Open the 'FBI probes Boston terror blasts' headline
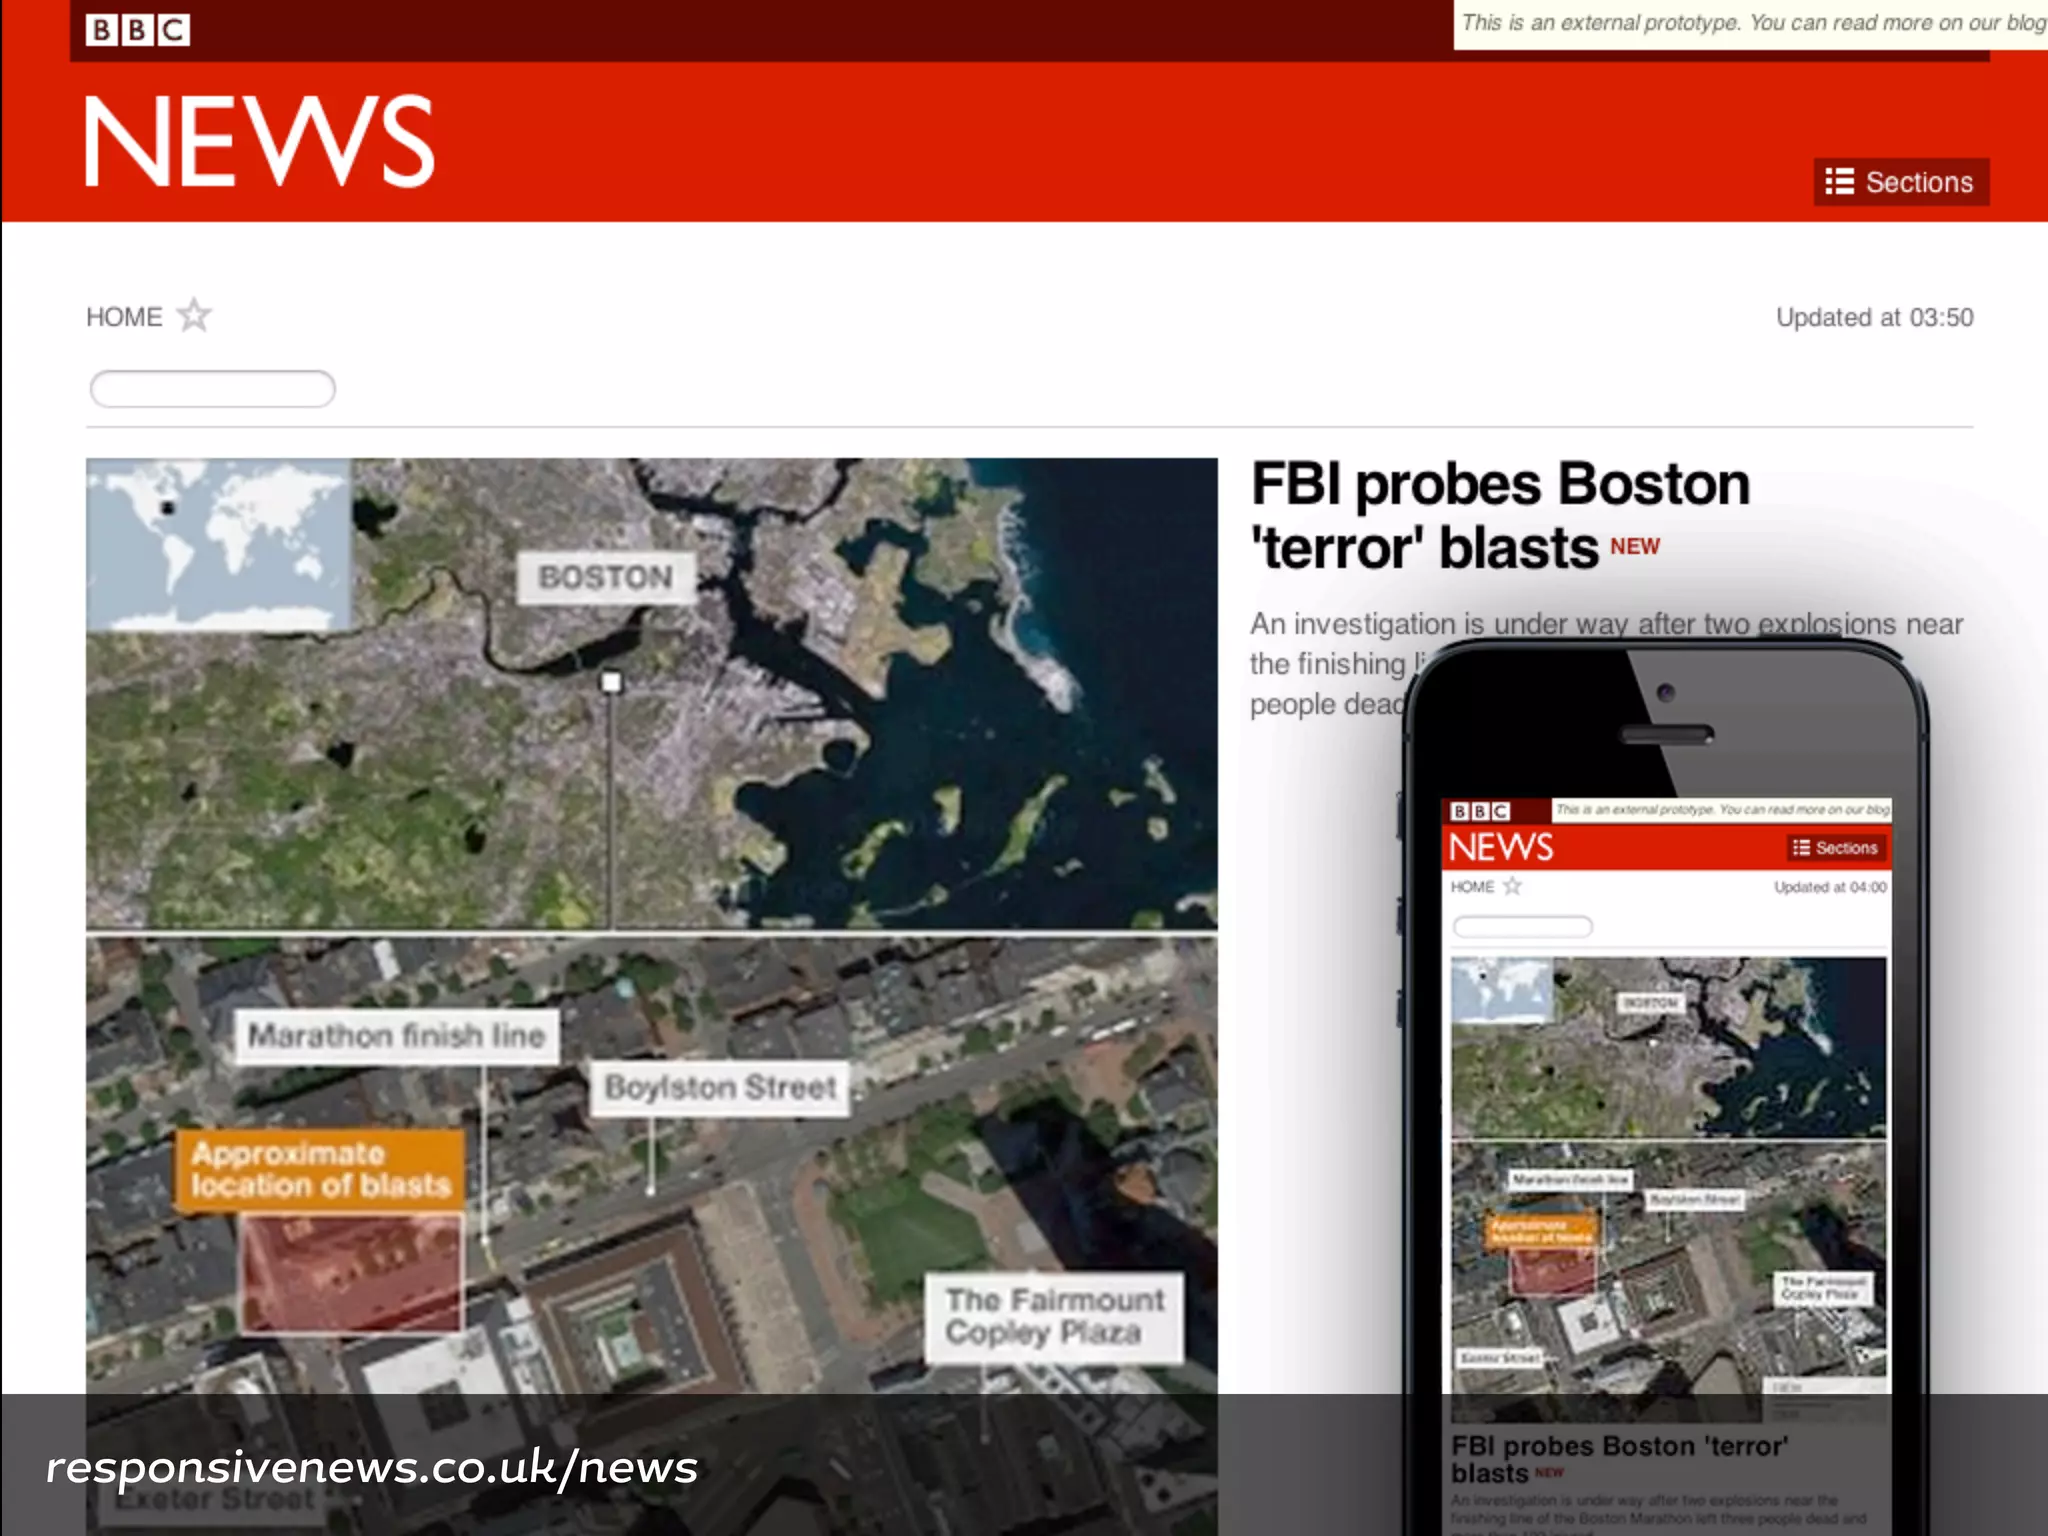The width and height of the screenshot is (2048, 1536). [x=1500, y=516]
